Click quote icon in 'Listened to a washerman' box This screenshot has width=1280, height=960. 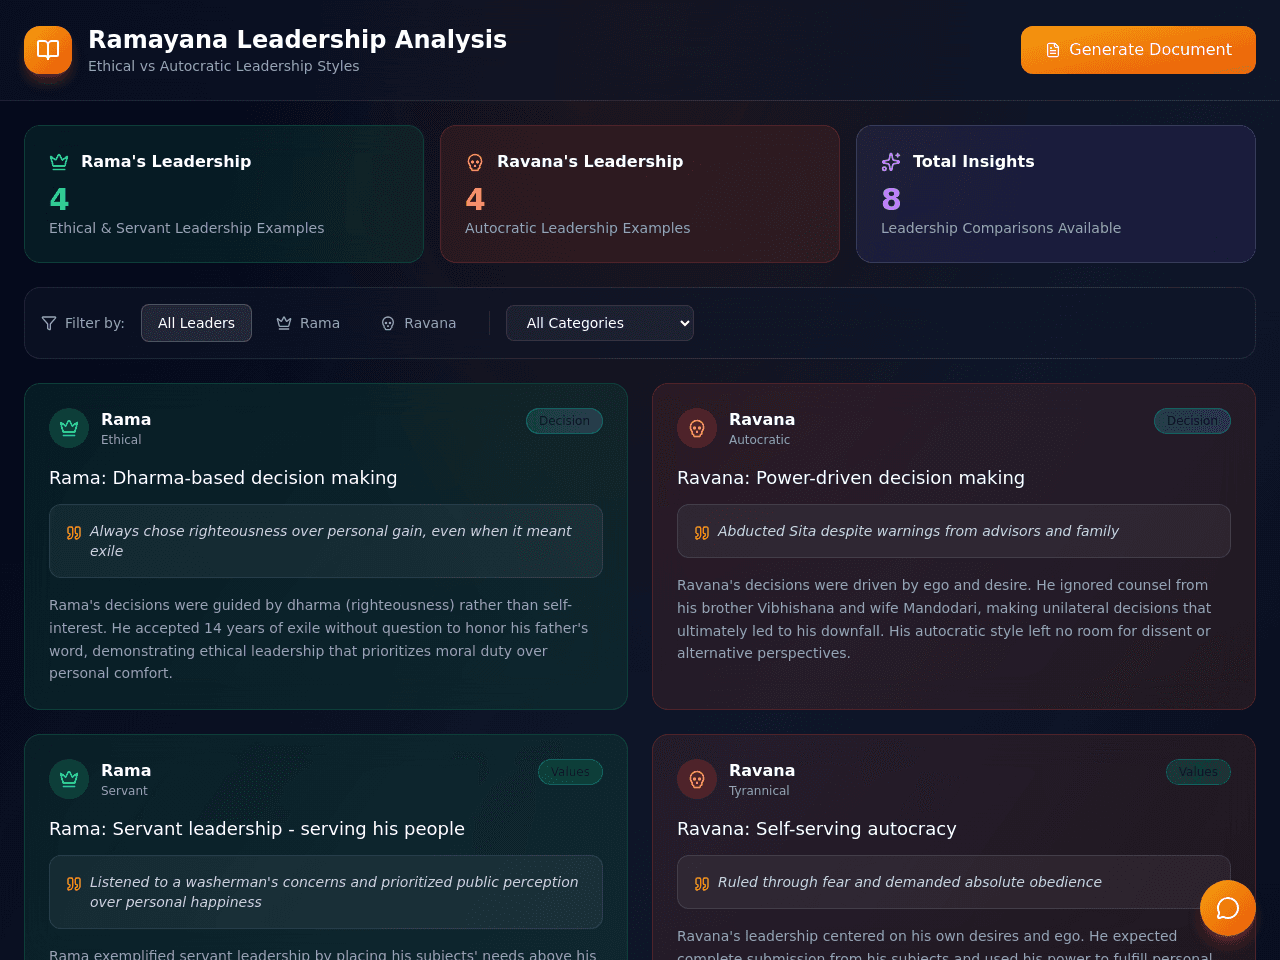point(74,884)
